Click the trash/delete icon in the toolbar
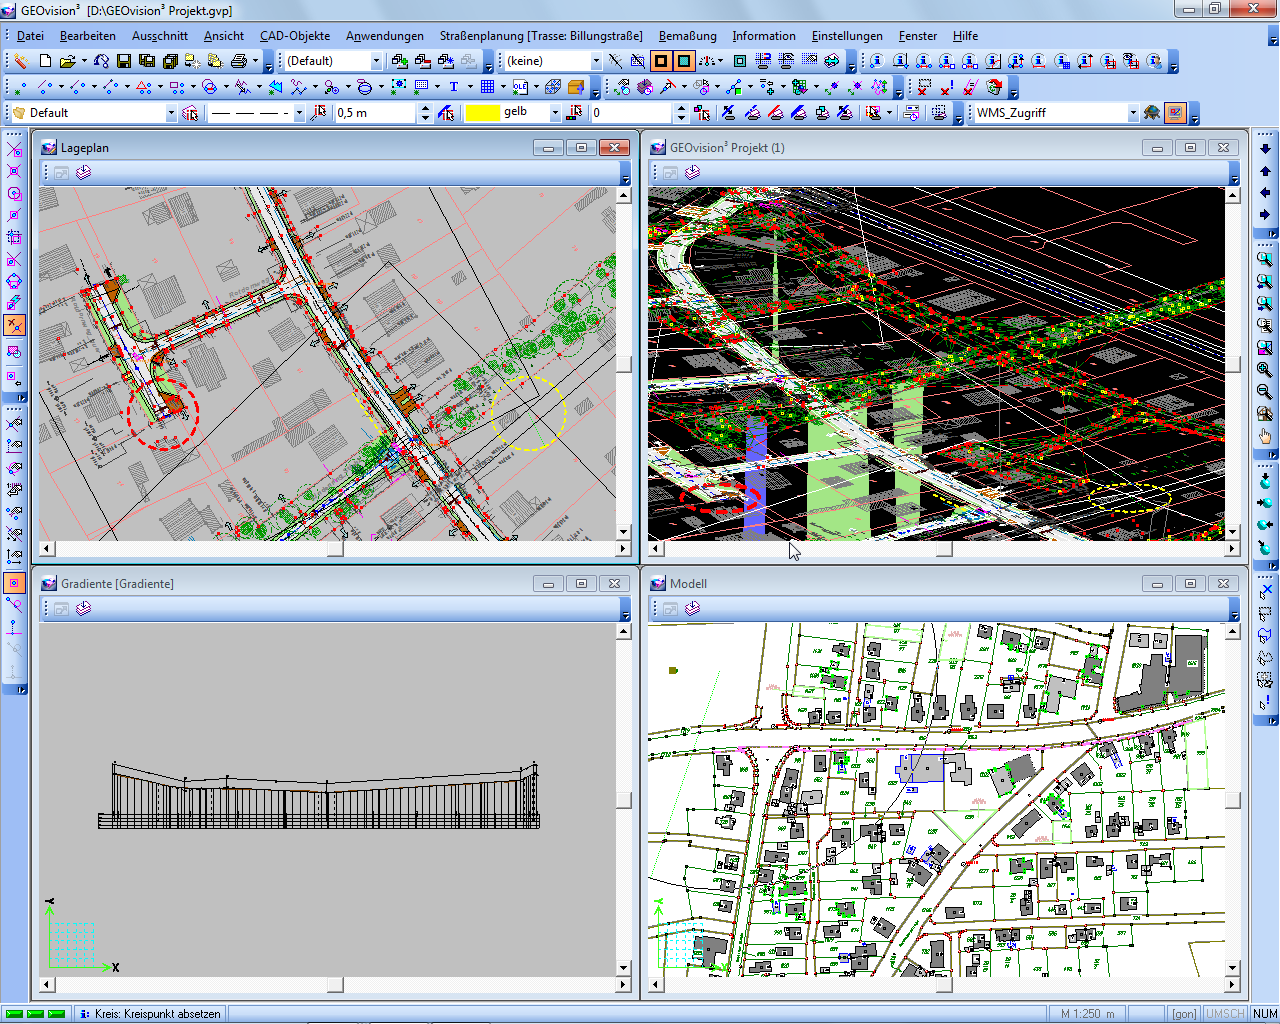The image size is (1280, 1024). (x=992, y=86)
